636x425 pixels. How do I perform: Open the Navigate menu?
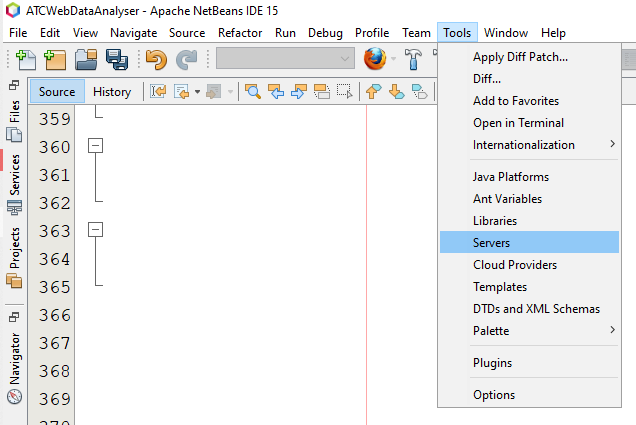(133, 33)
